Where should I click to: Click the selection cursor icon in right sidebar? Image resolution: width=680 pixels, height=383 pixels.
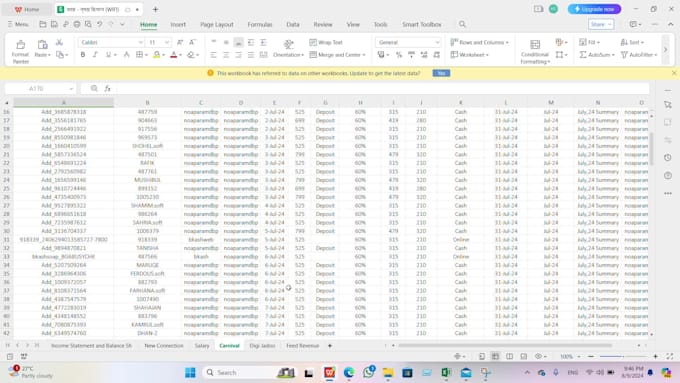(668, 105)
